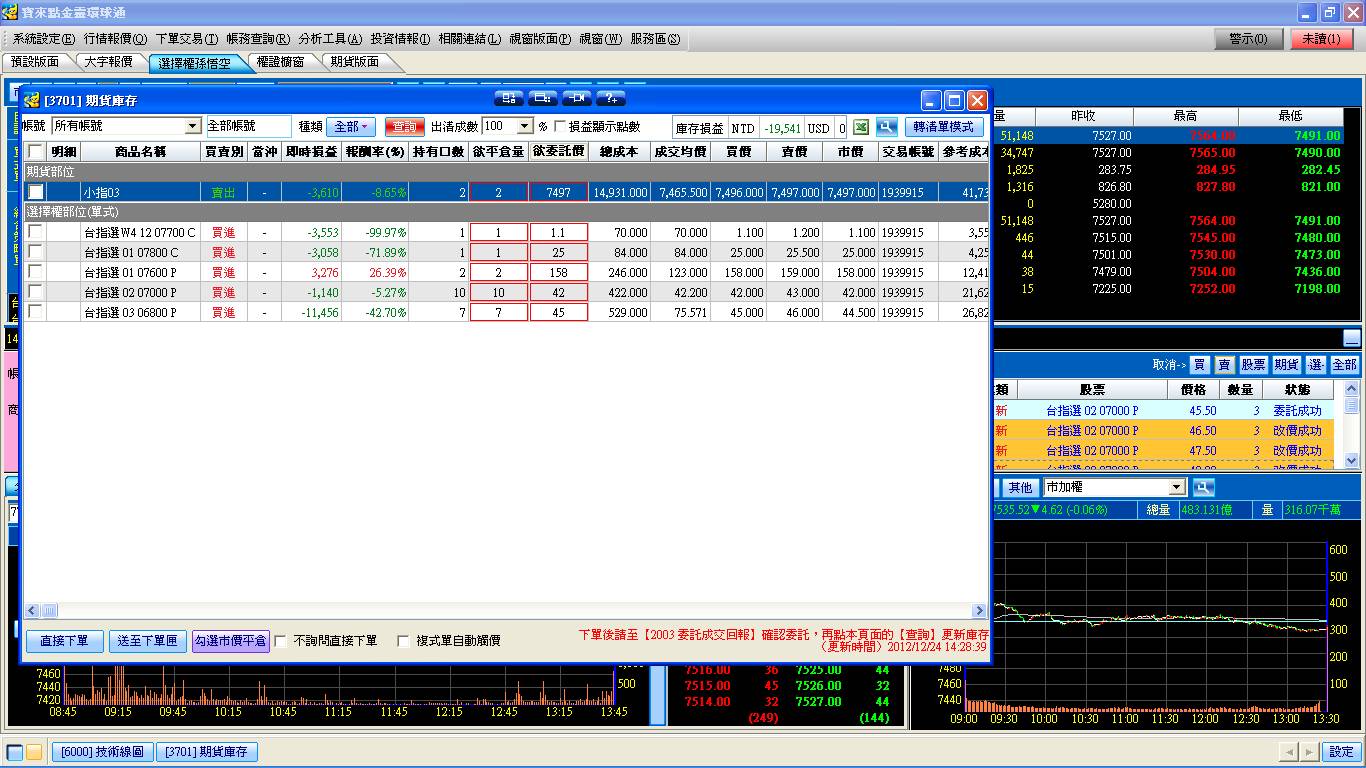Check the 台指選 03 06800 P row checkbox
The image size is (1366, 768).
click(x=35, y=312)
